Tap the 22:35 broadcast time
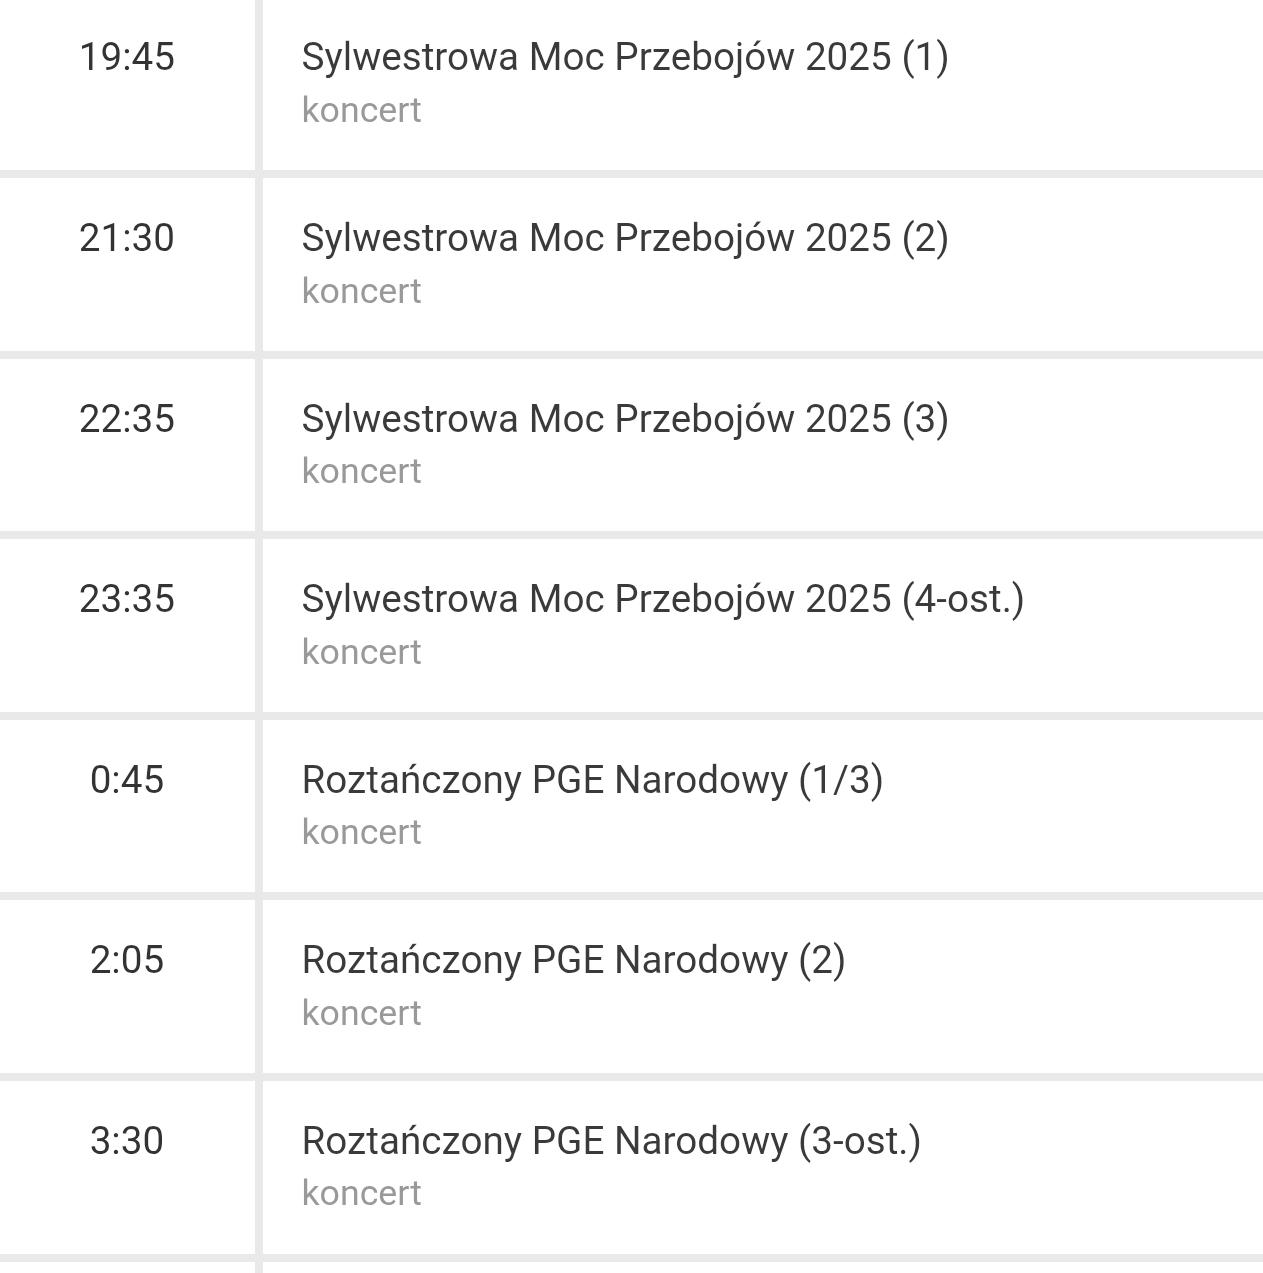Screen dimensions: 1263x1273 (127, 419)
